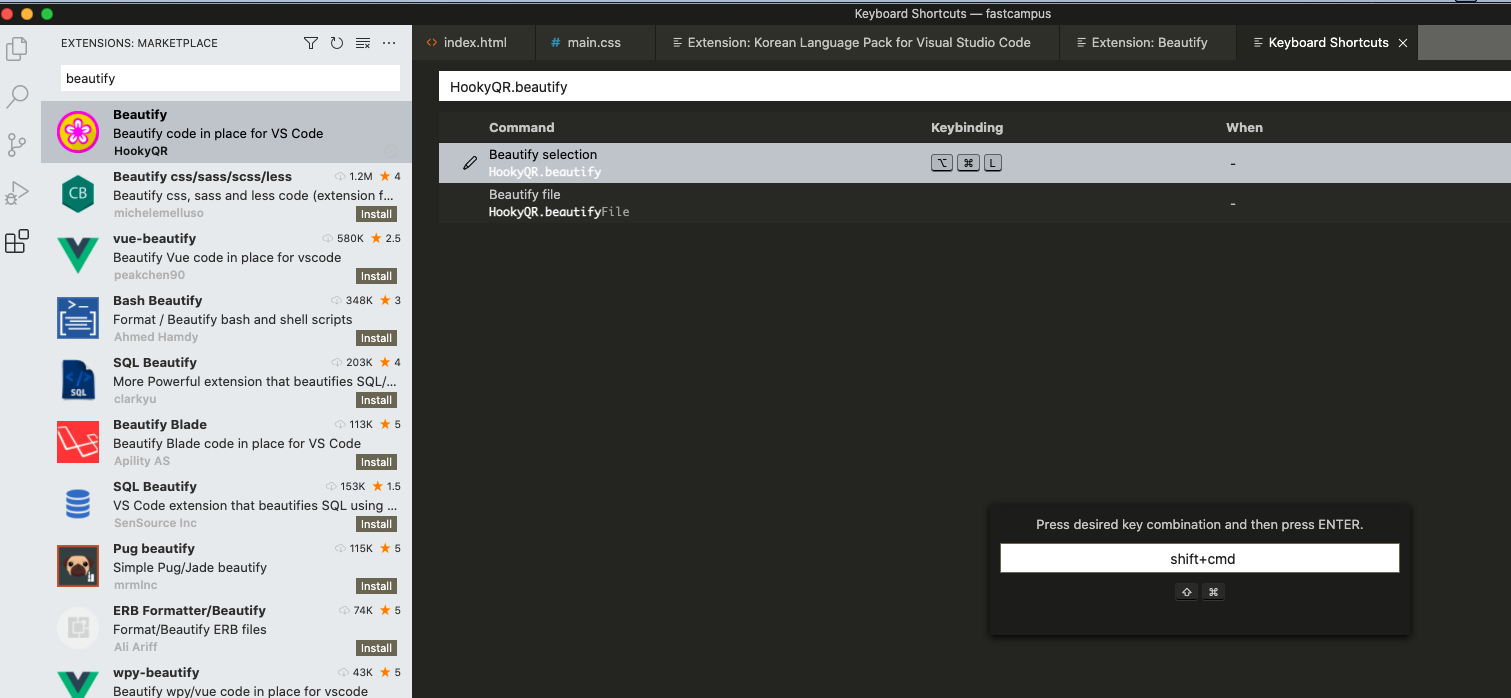The width and height of the screenshot is (1511, 698).
Task: Click the Extensions: Marketplace panel title
Action: coord(139,43)
